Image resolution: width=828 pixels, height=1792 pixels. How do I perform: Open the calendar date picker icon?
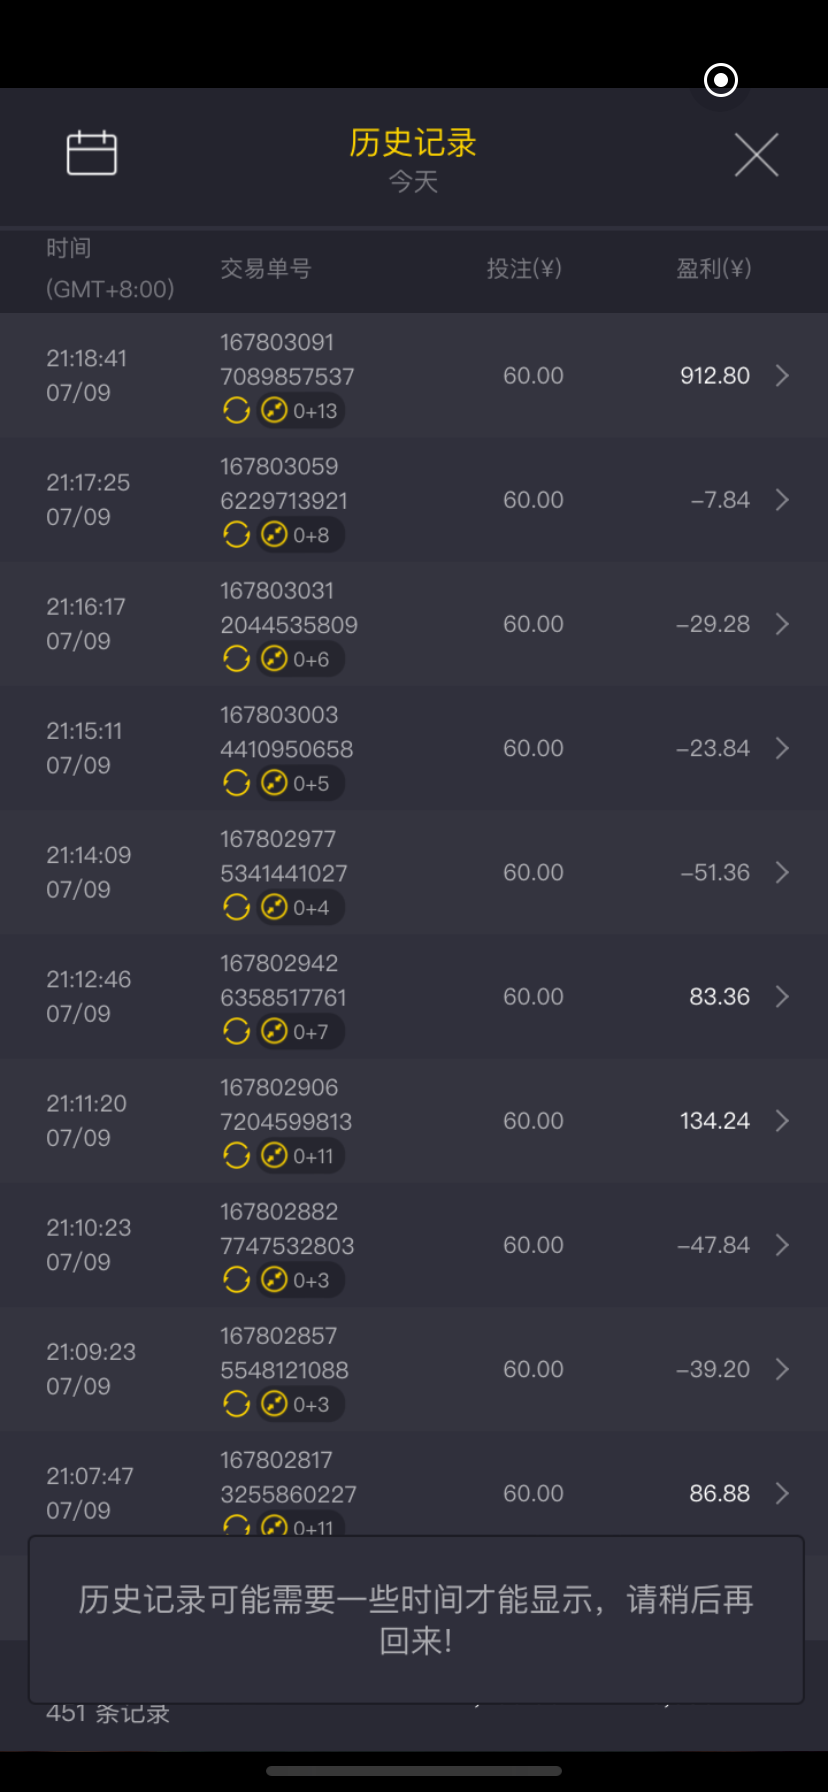92,154
